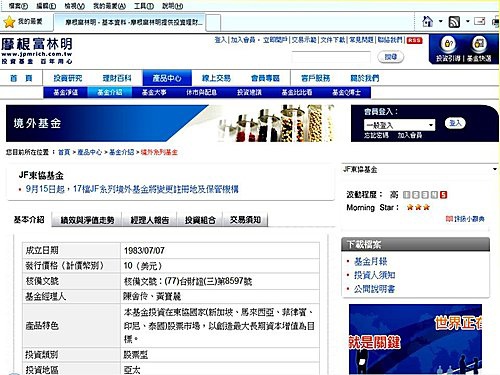
Task: Switch to 交易須知 tab
Action: (x=245, y=220)
